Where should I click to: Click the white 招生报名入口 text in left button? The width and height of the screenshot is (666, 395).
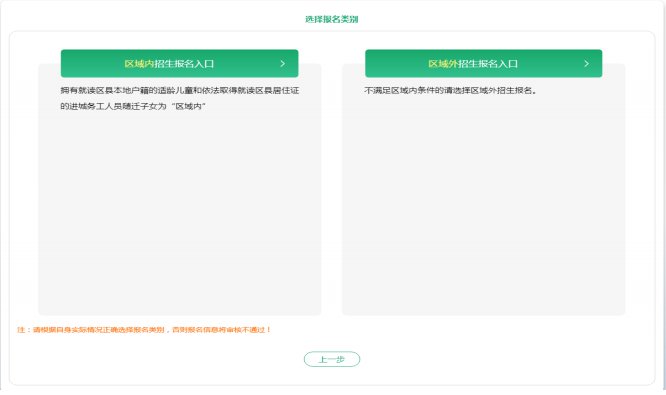click(x=184, y=64)
